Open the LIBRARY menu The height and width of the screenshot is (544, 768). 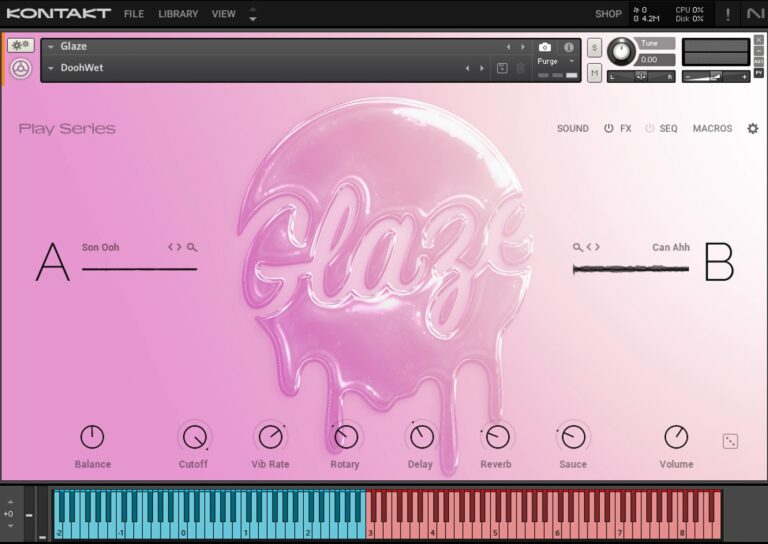(x=178, y=14)
